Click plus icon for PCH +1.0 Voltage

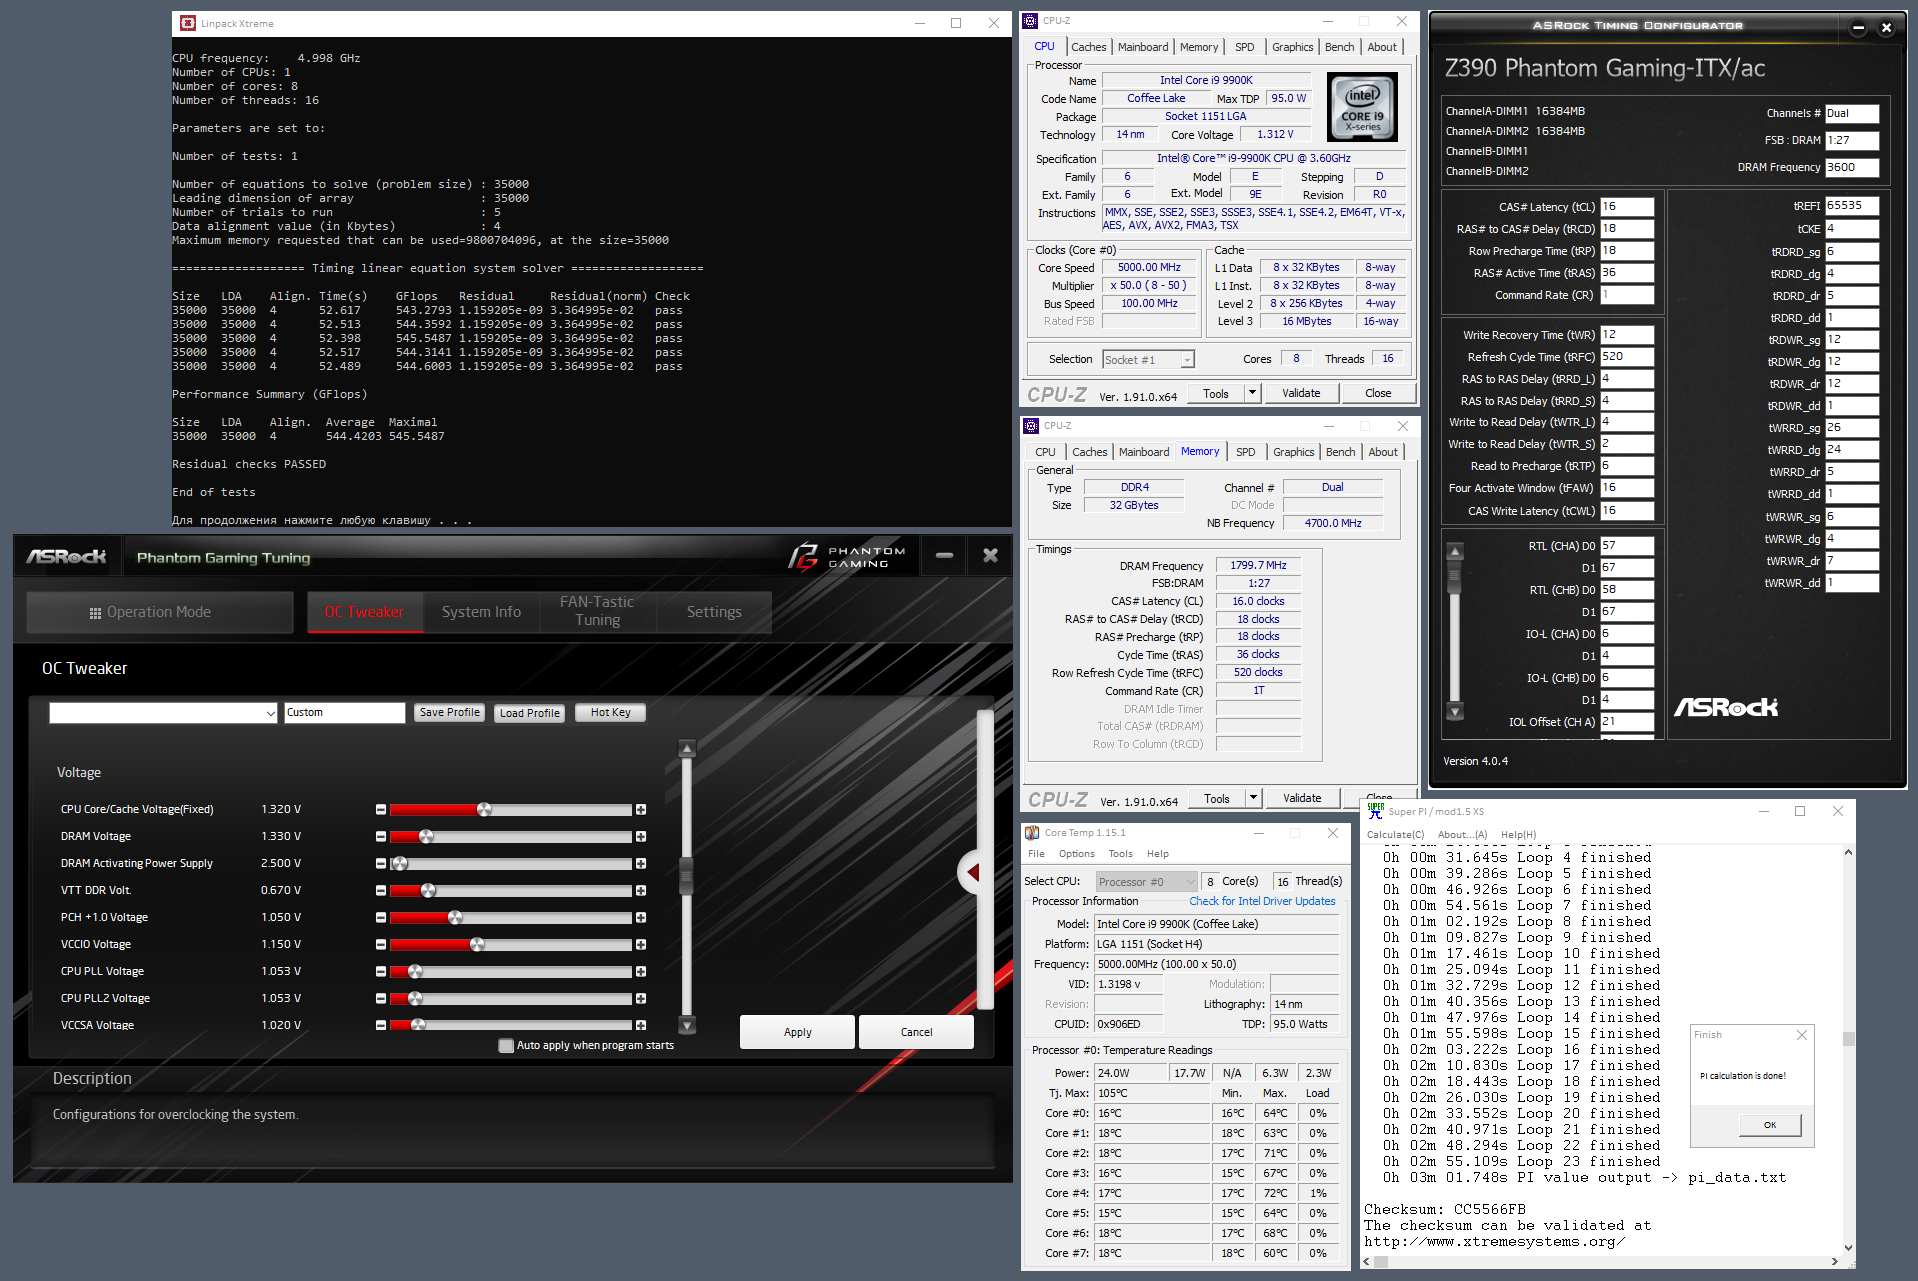tap(641, 917)
